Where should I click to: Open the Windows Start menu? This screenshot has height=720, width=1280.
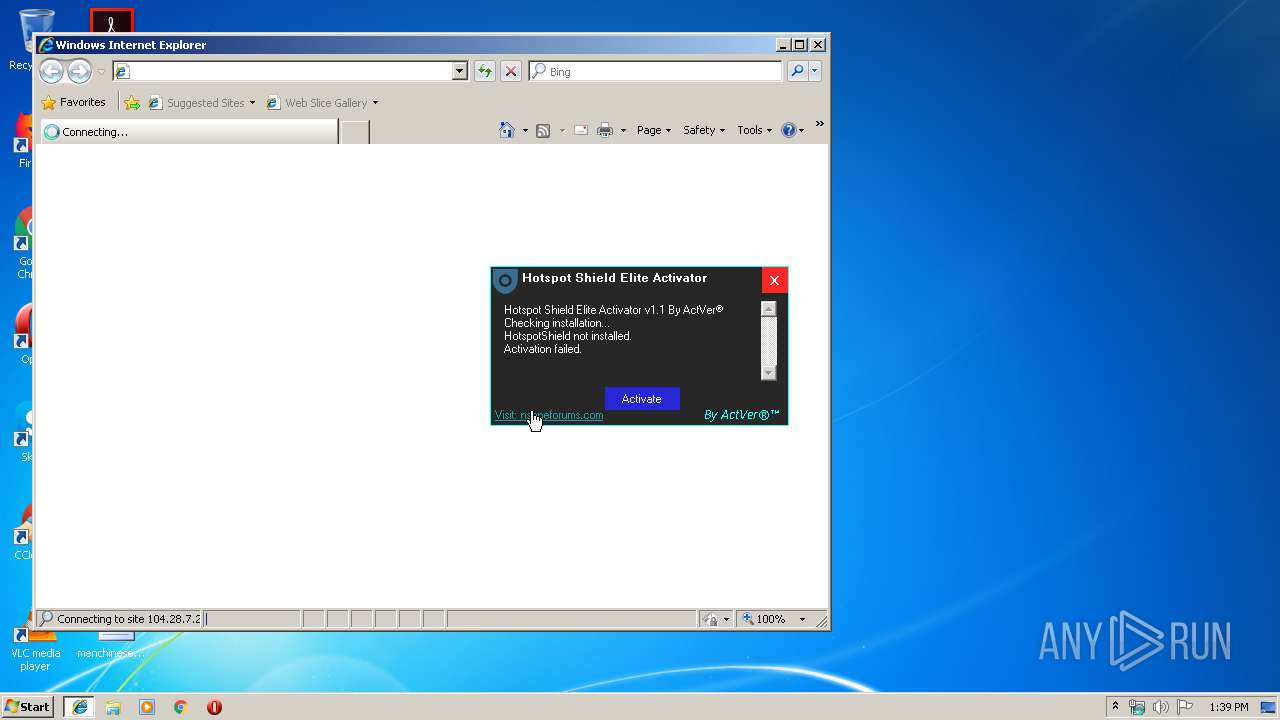tap(28, 706)
